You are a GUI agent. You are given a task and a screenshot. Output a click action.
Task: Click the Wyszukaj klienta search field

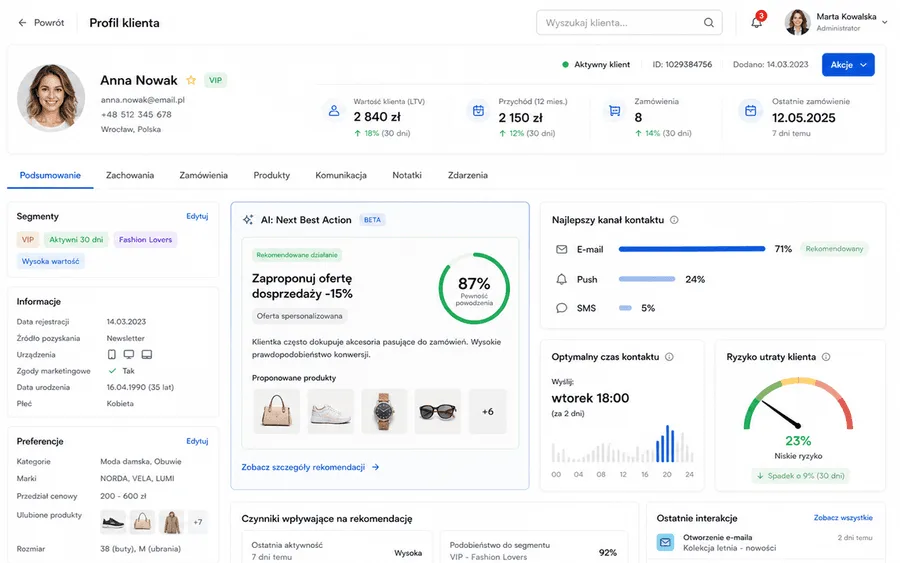click(629, 23)
